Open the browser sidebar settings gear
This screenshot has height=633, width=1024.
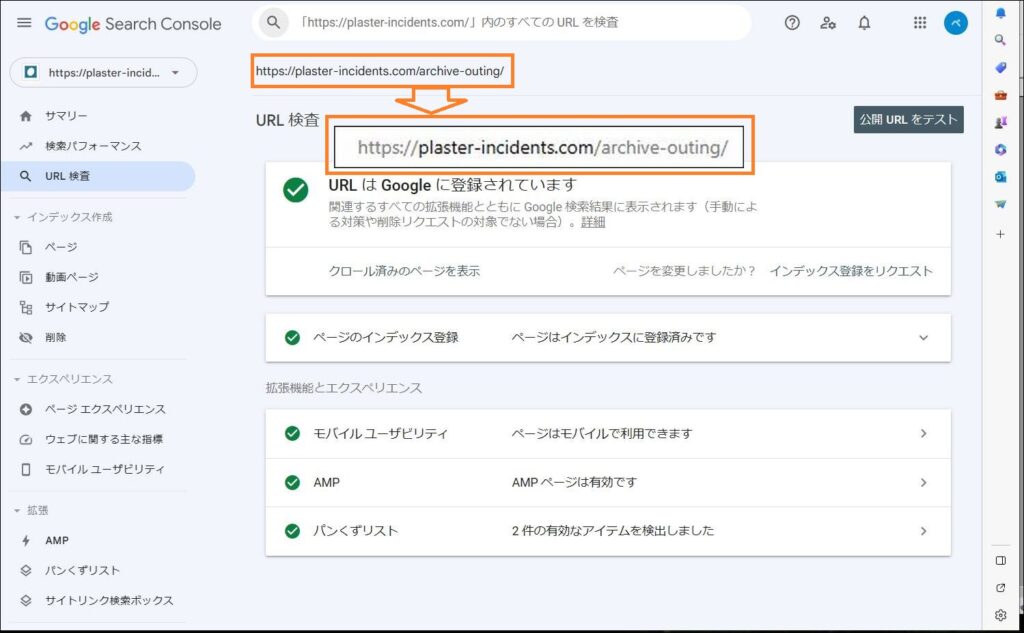tap(1000, 615)
